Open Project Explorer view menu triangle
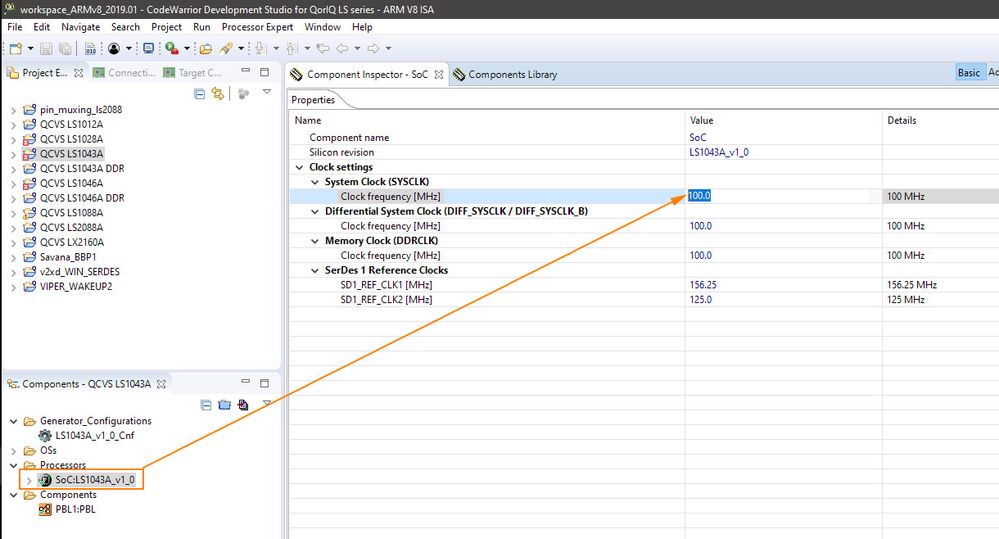 pyautogui.click(x=267, y=92)
